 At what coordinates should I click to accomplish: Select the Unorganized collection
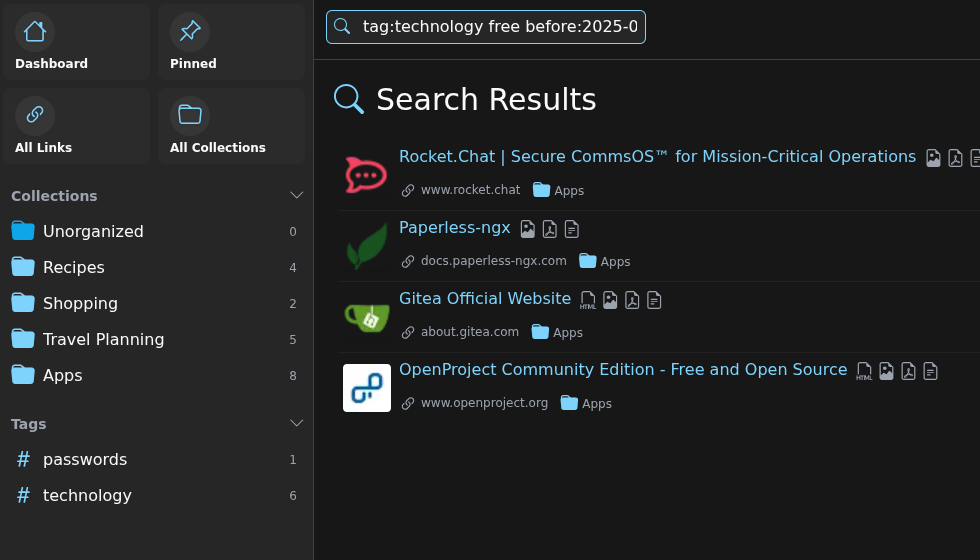pos(156,231)
